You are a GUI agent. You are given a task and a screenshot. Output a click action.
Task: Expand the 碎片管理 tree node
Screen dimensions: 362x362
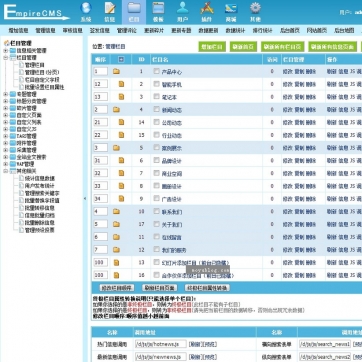(x=5, y=108)
